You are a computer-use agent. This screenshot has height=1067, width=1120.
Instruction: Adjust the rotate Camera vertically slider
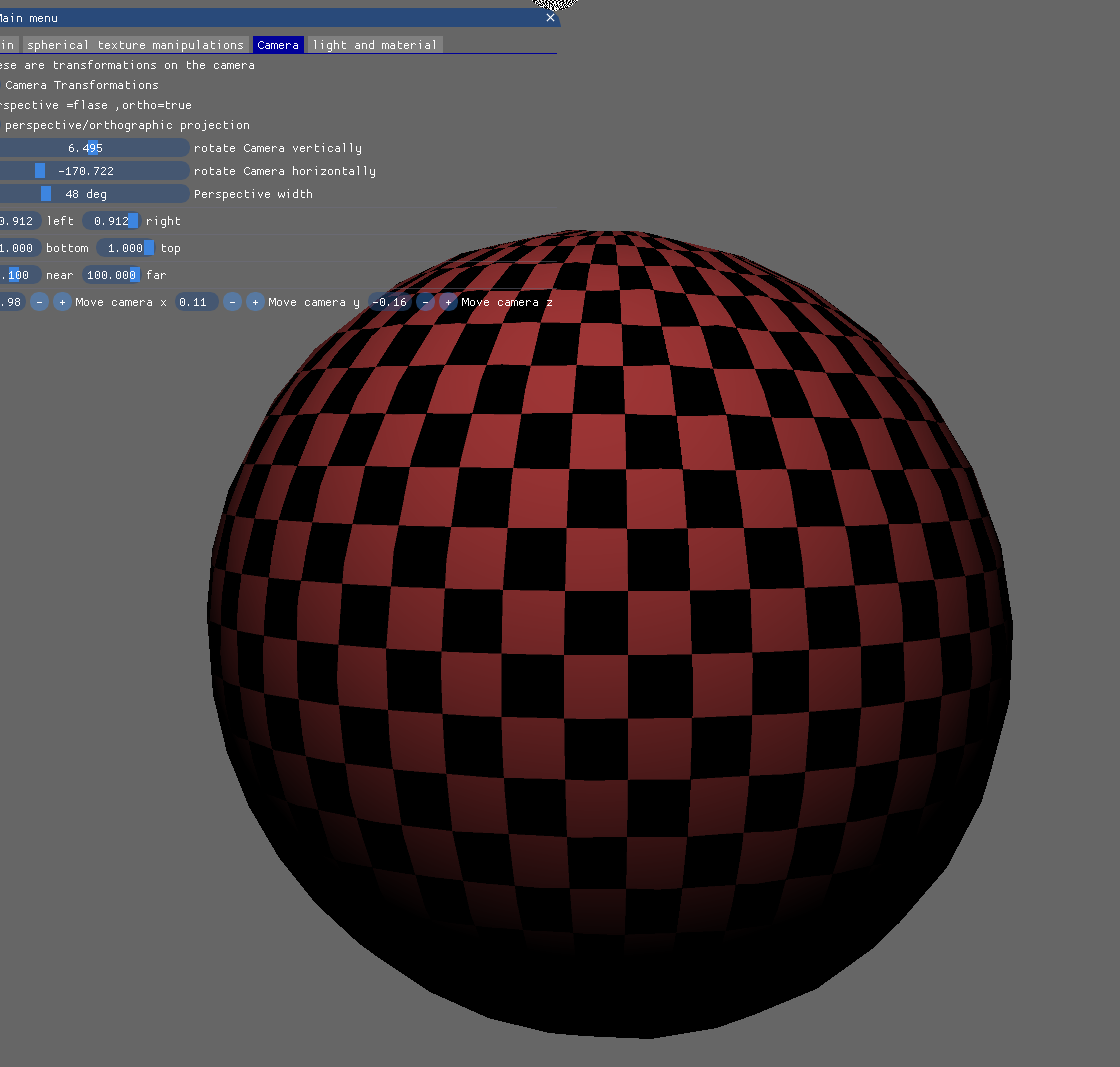95,147
